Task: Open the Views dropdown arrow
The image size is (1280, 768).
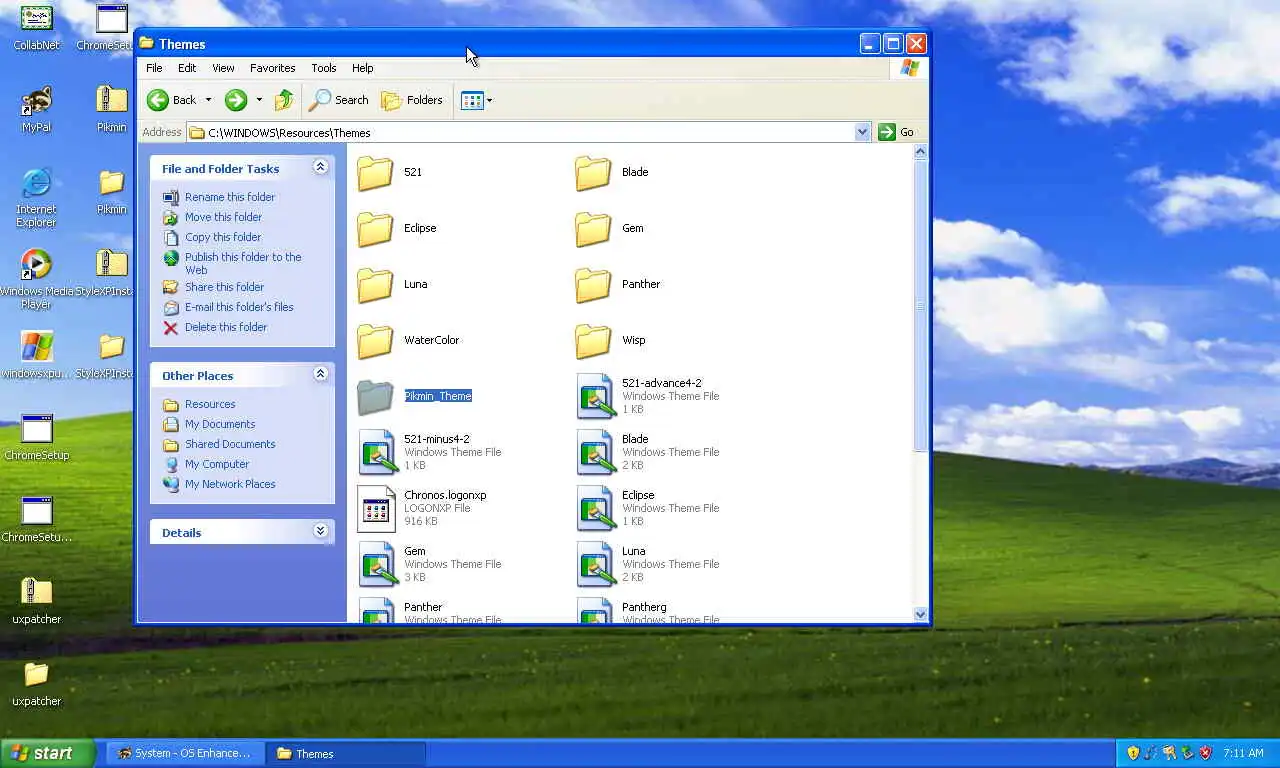Action: 489,100
